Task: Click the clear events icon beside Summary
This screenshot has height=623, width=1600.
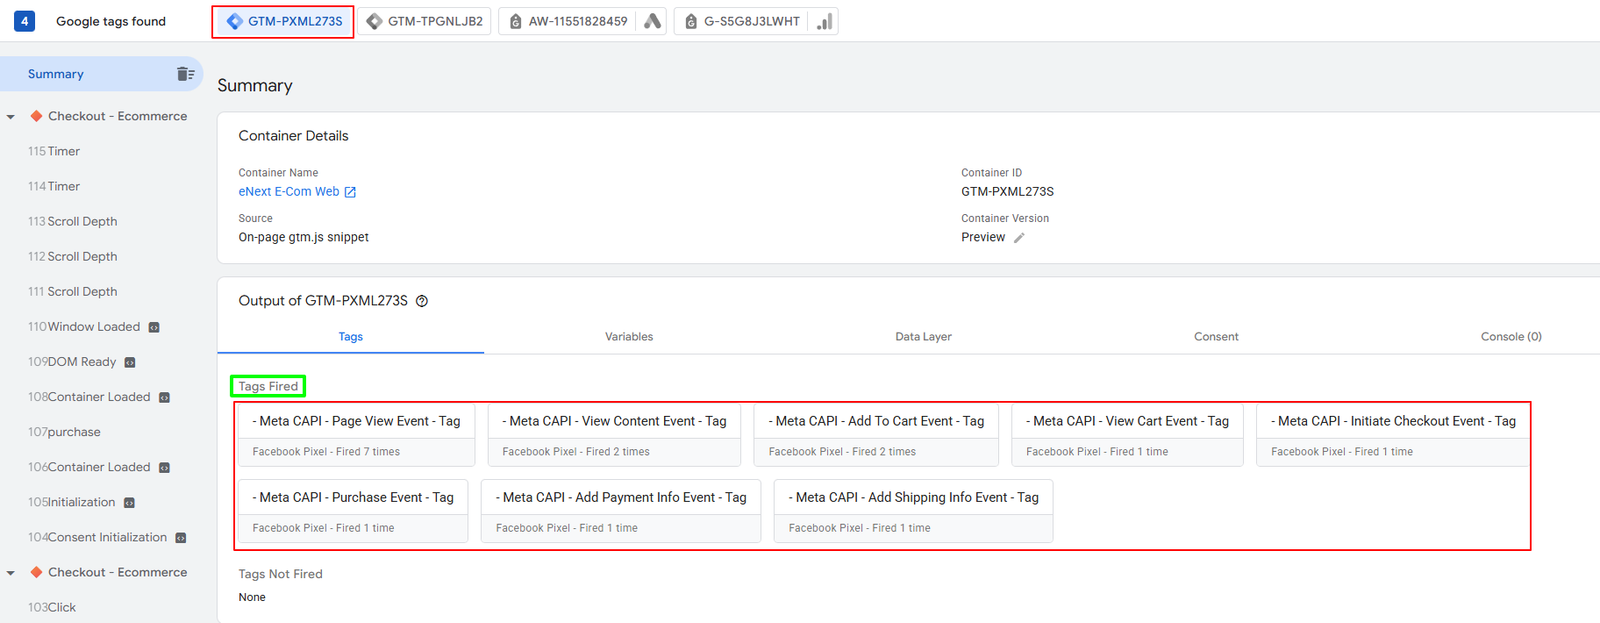Action: pyautogui.click(x=185, y=74)
